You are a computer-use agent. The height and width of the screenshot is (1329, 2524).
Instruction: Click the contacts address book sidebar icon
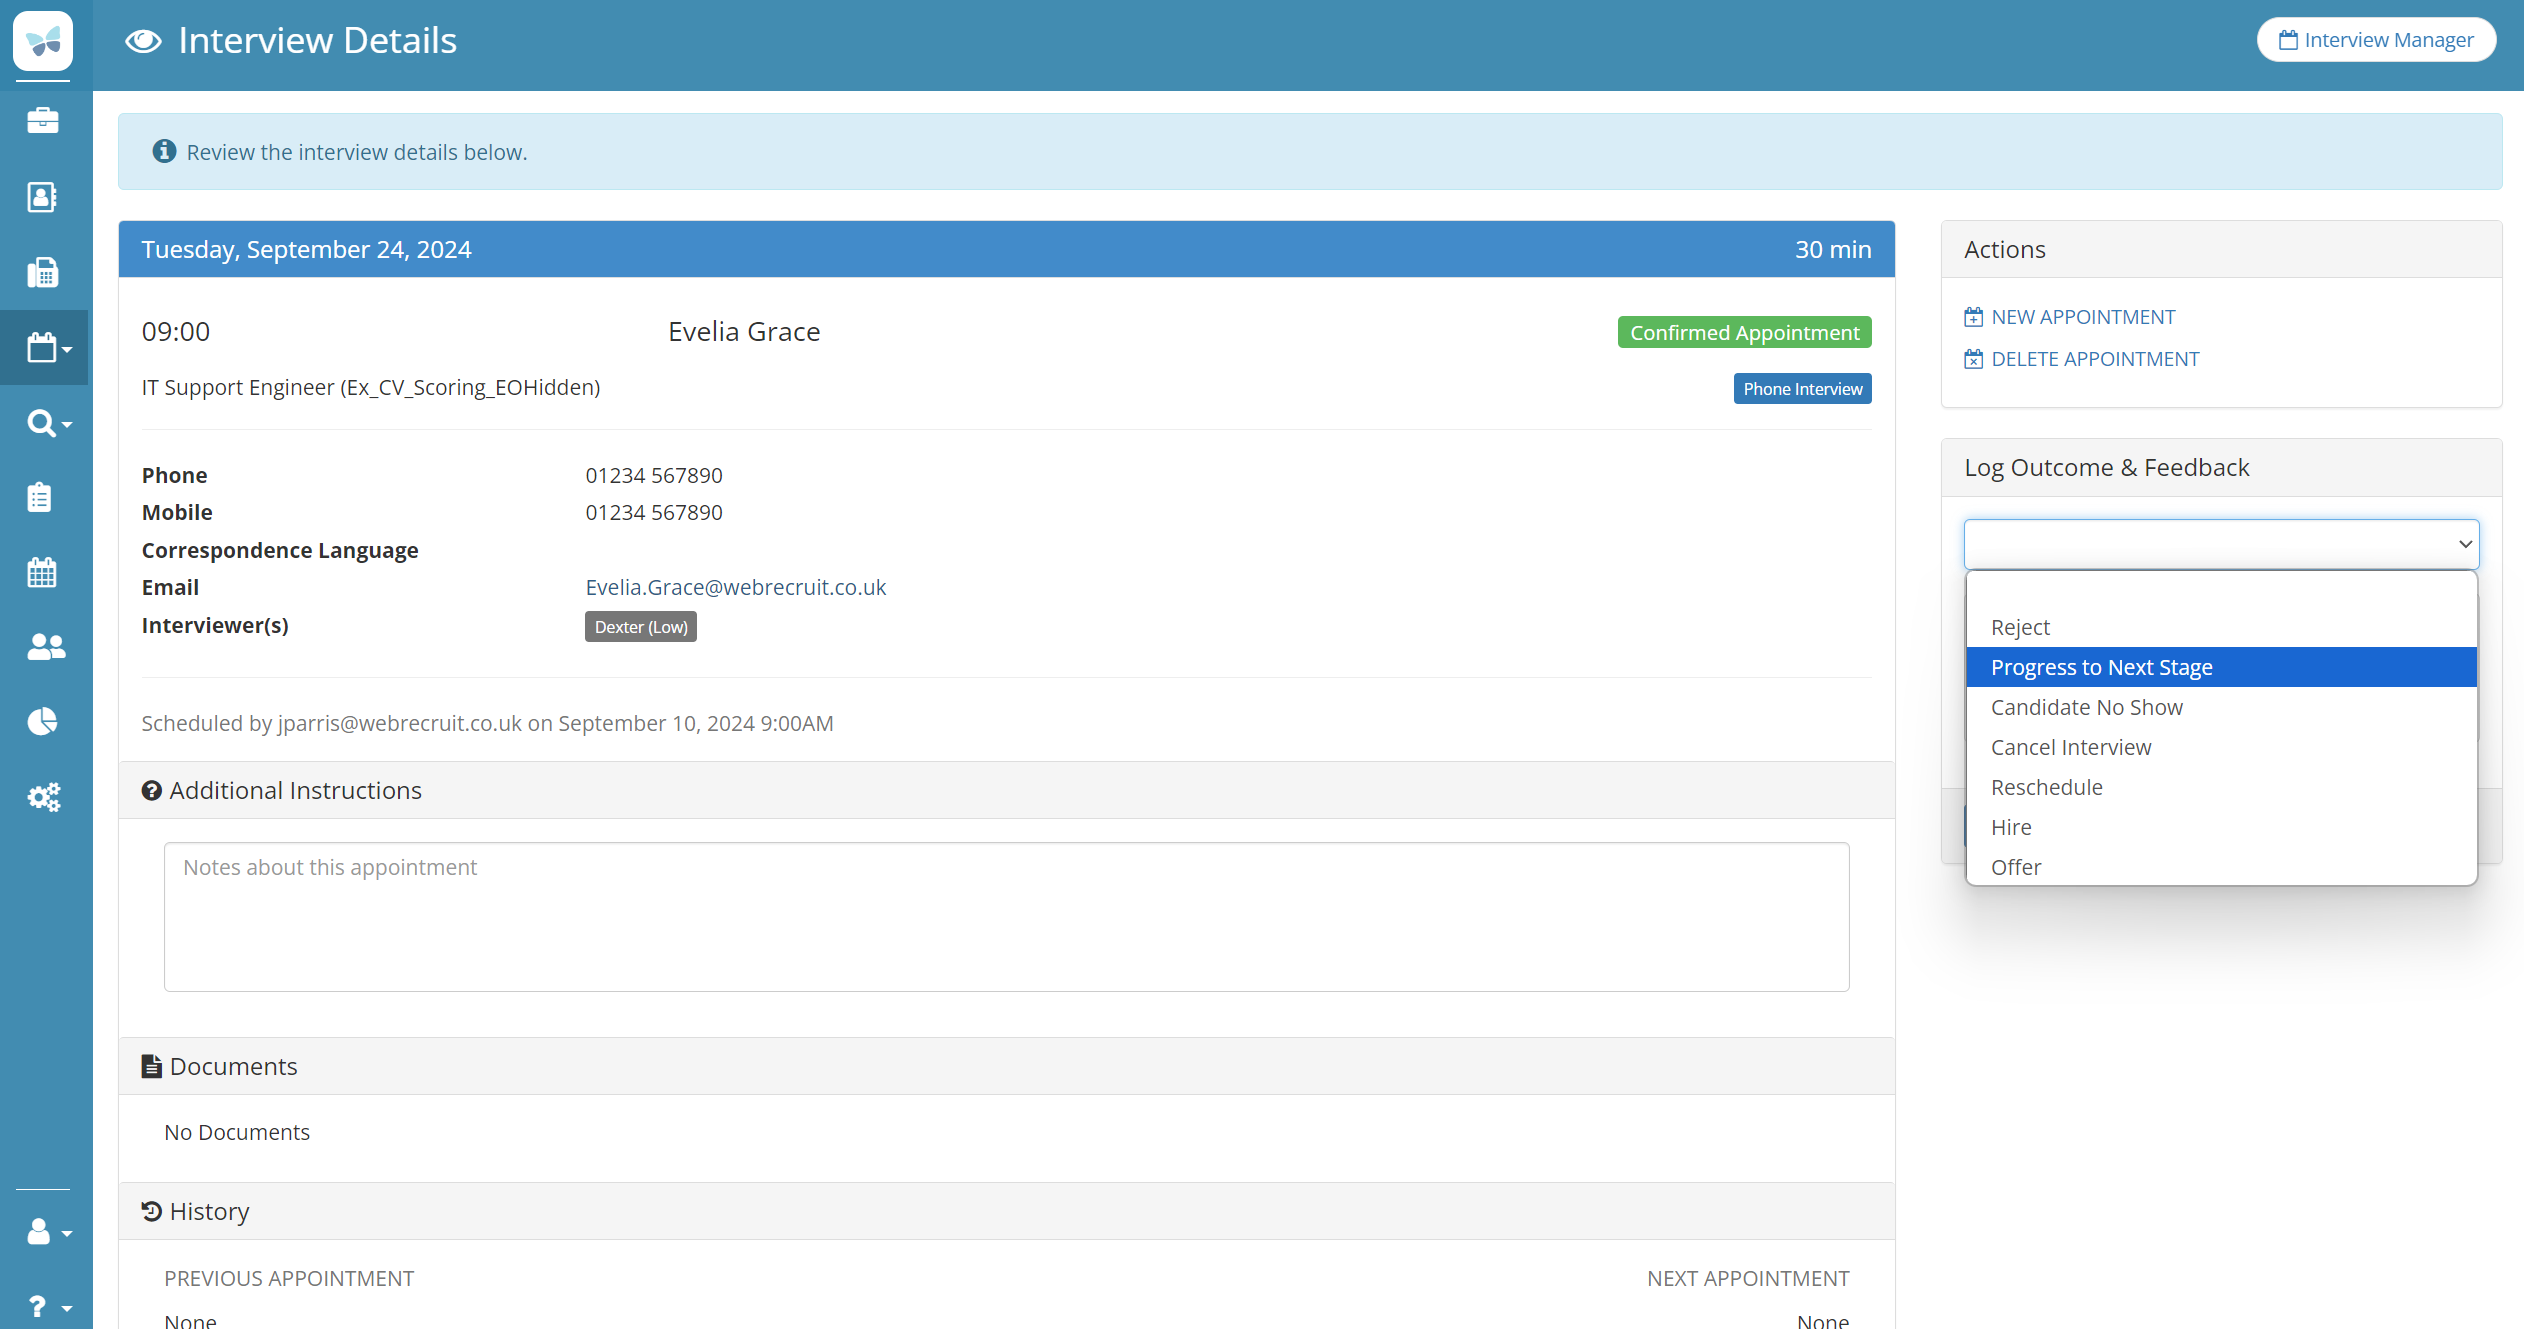pyautogui.click(x=43, y=197)
